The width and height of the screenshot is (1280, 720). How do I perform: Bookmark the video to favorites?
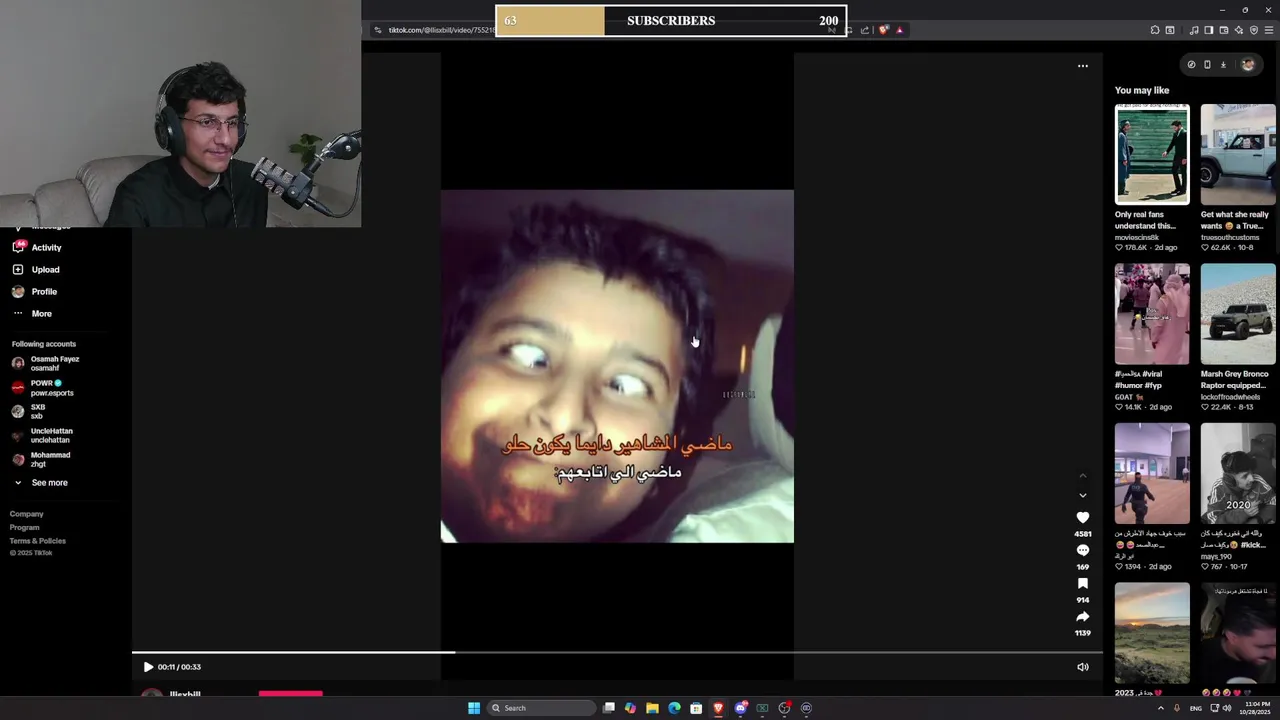(1082, 583)
